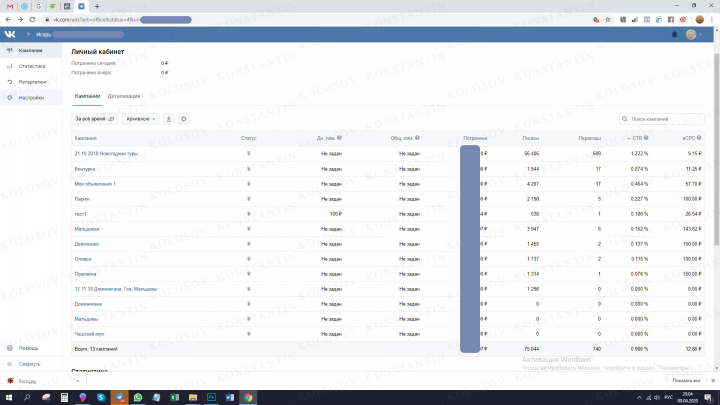Image resolution: width=720 pixels, height=405 pixels.
Task: Bookmark this page with the star icon
Action: [x=608, y=20]
